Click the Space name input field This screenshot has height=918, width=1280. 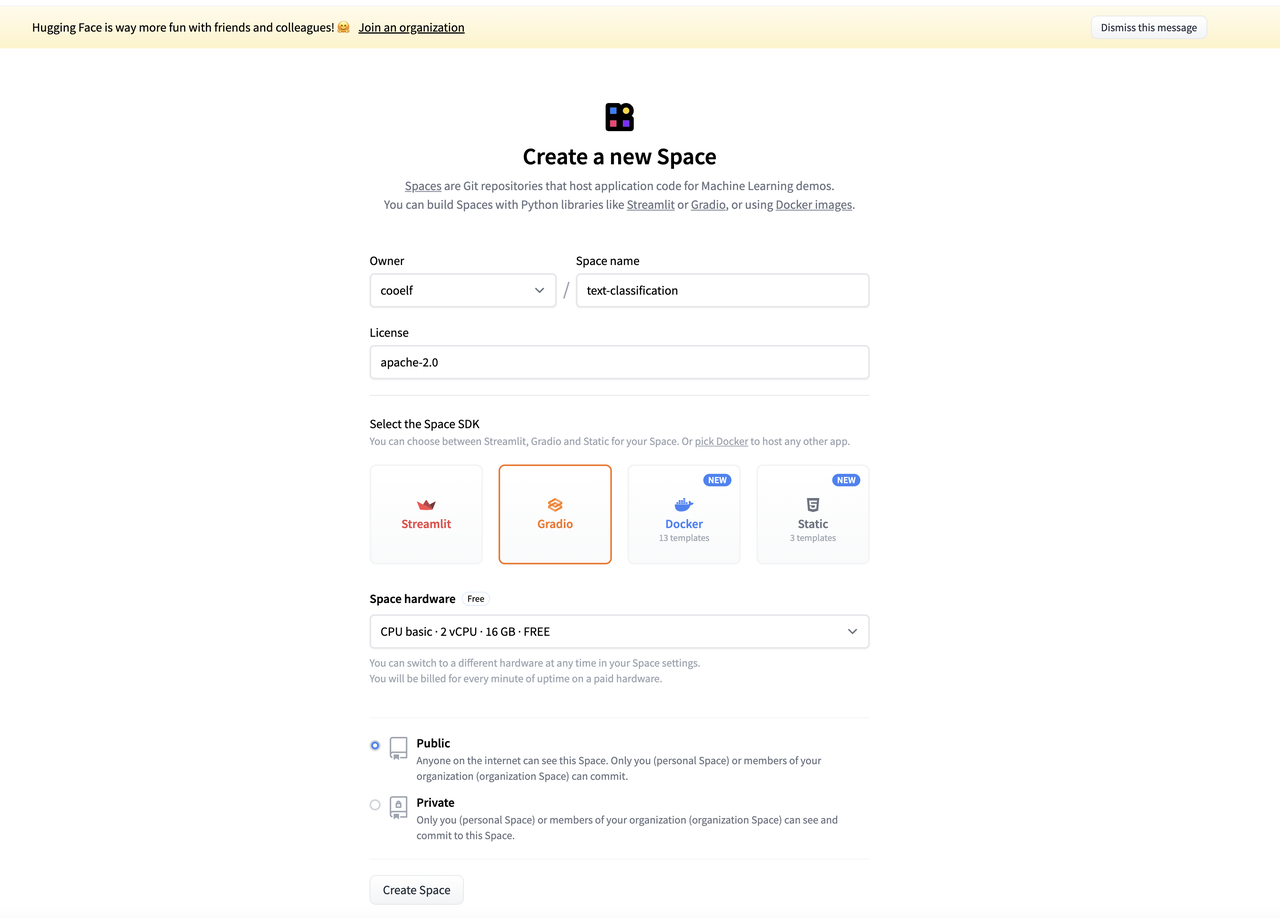coord(722,290)
